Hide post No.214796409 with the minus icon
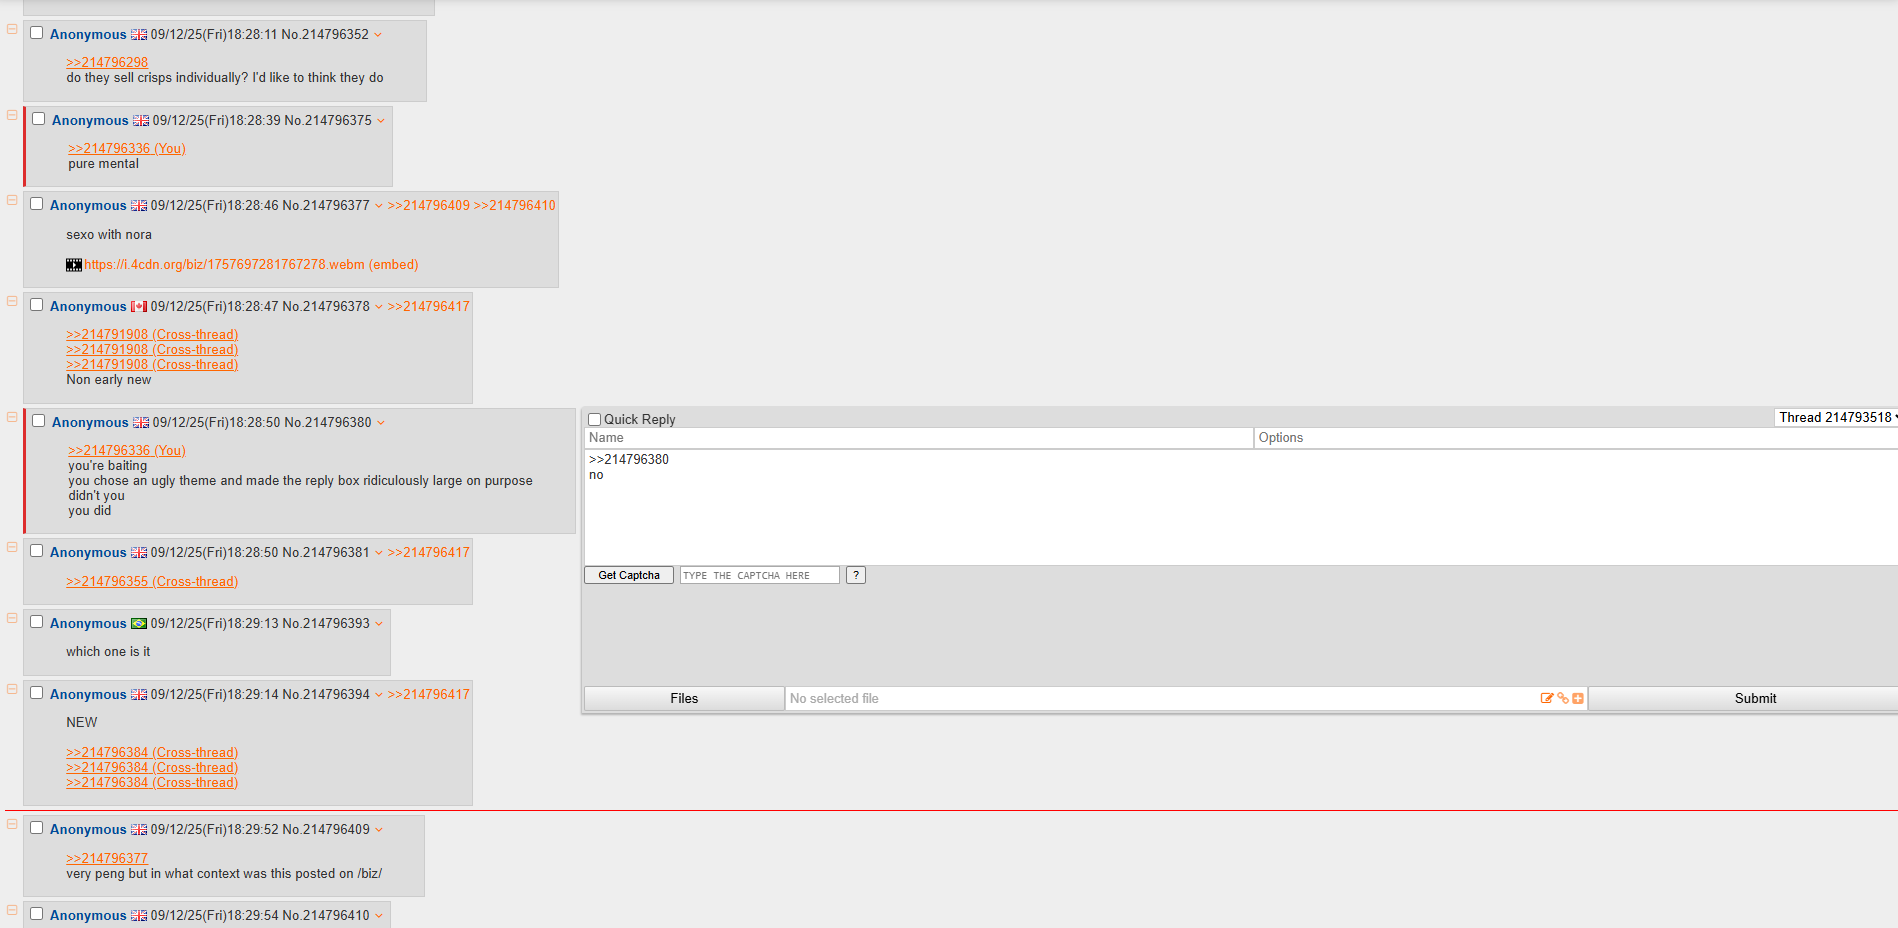This screenshot has width=1898, height=928. point(12,824)
